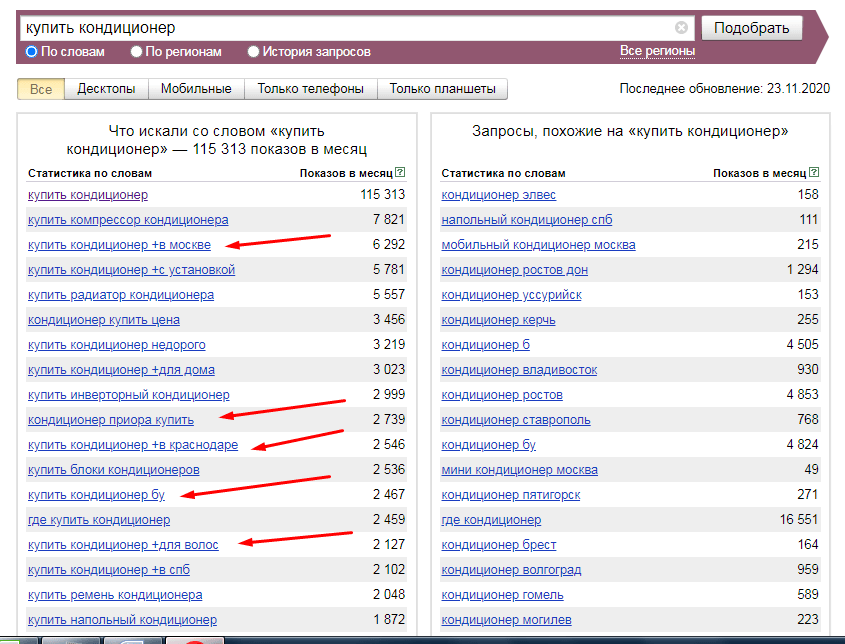Open 'купить кондиционер +для дома' link
This screenshot has width=845, height=644.
pos(121,370)
